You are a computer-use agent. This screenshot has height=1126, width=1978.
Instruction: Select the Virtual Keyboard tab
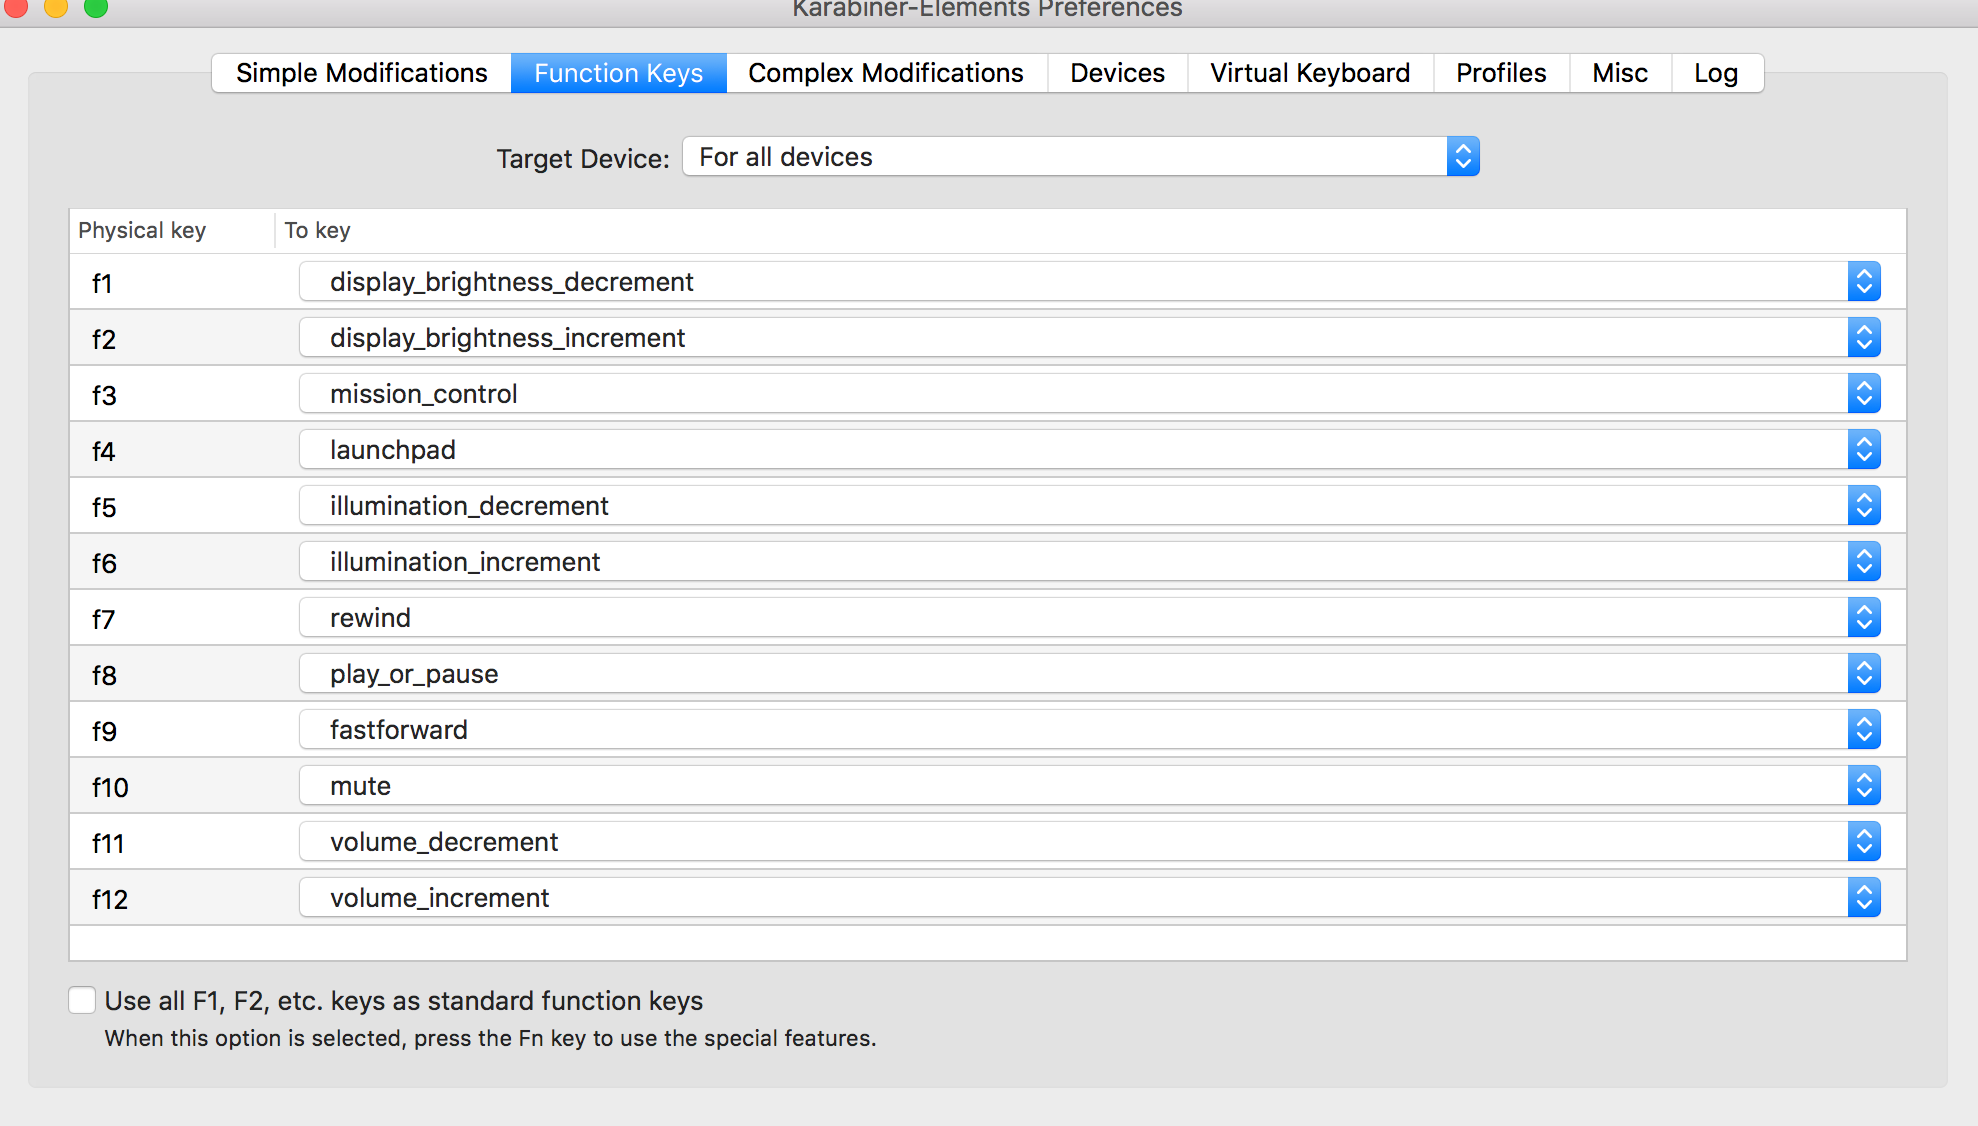1309,73
